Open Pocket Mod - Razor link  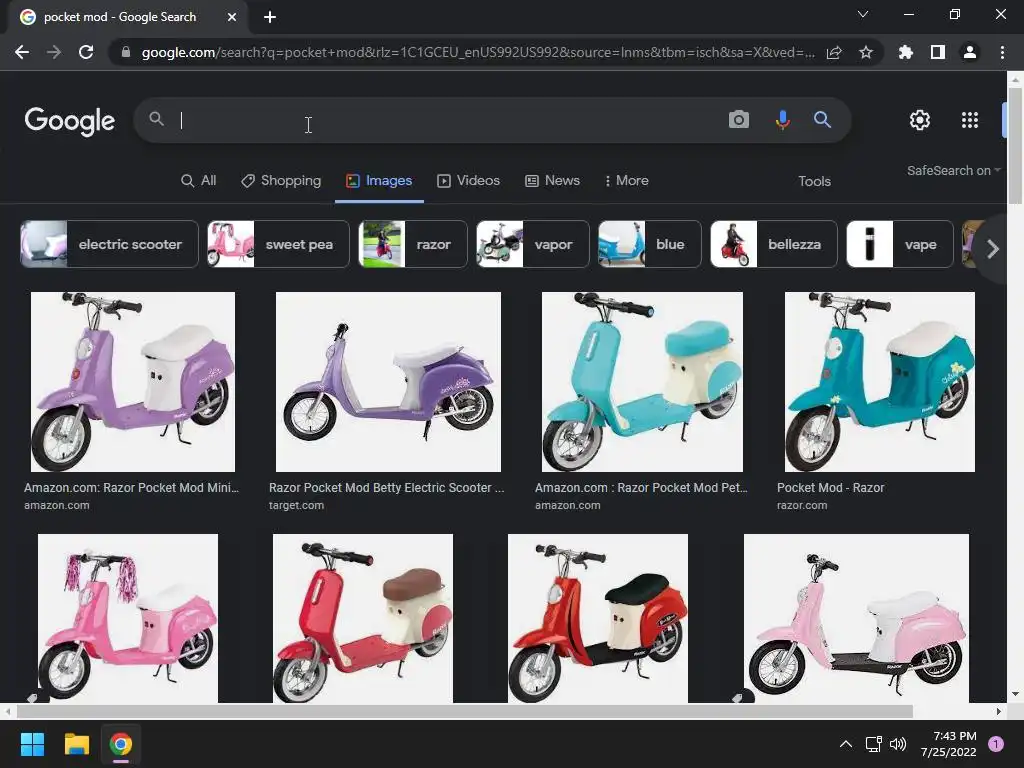point(831,488)
